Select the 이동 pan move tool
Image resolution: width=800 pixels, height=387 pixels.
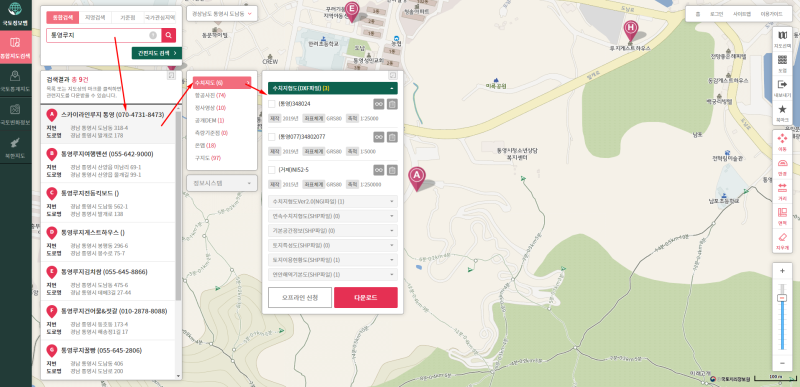click(782, 141)
